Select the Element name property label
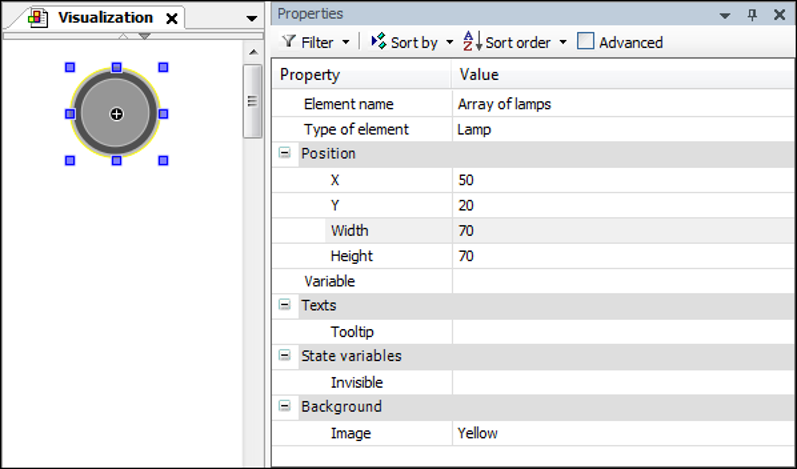Image resolution: width=797 pixels, height=469 pixels. pyautogui.click(x=348, y=104)
